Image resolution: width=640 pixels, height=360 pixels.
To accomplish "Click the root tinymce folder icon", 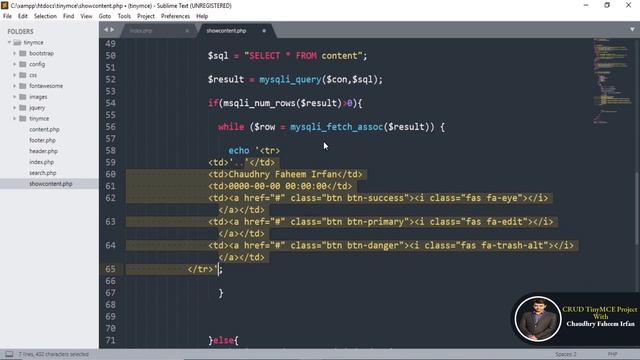I will [17, 42].
